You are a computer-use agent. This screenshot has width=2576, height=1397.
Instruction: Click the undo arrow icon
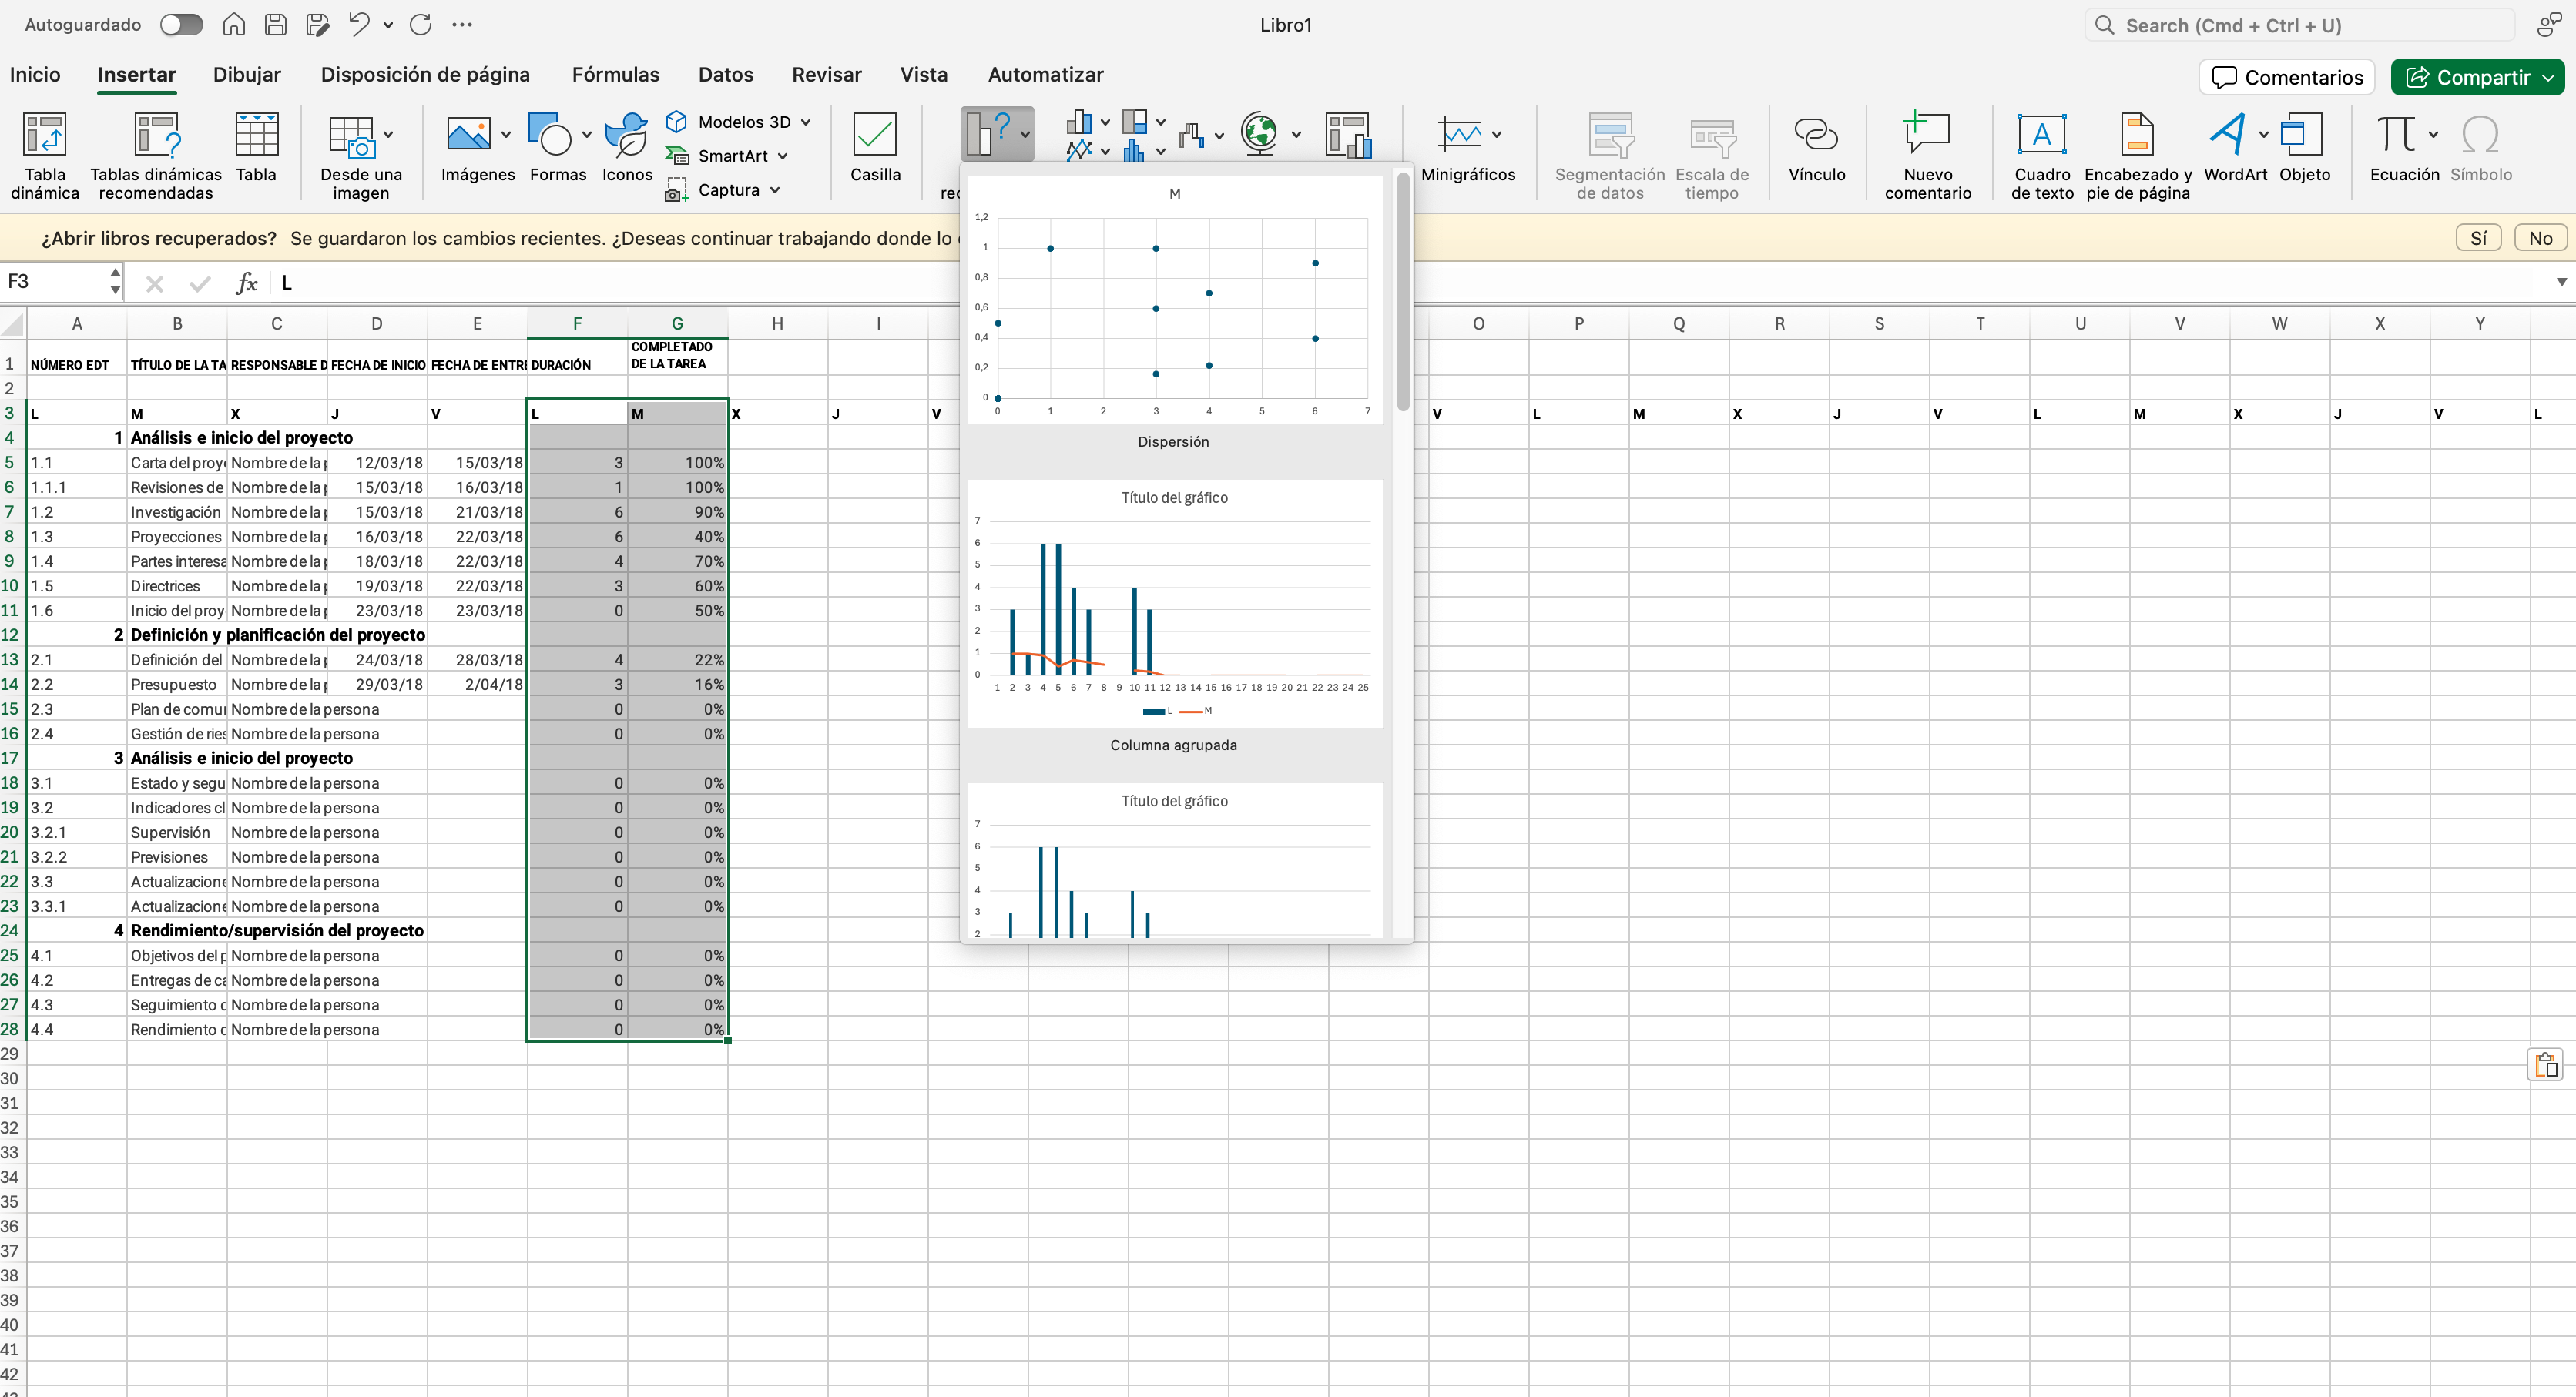tap(358, 25)
